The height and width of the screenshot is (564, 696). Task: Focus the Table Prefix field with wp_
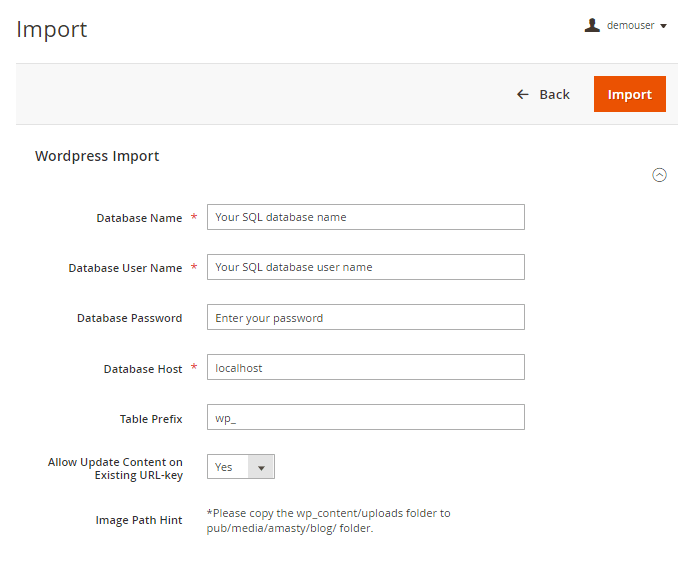(x=365, y=418)
